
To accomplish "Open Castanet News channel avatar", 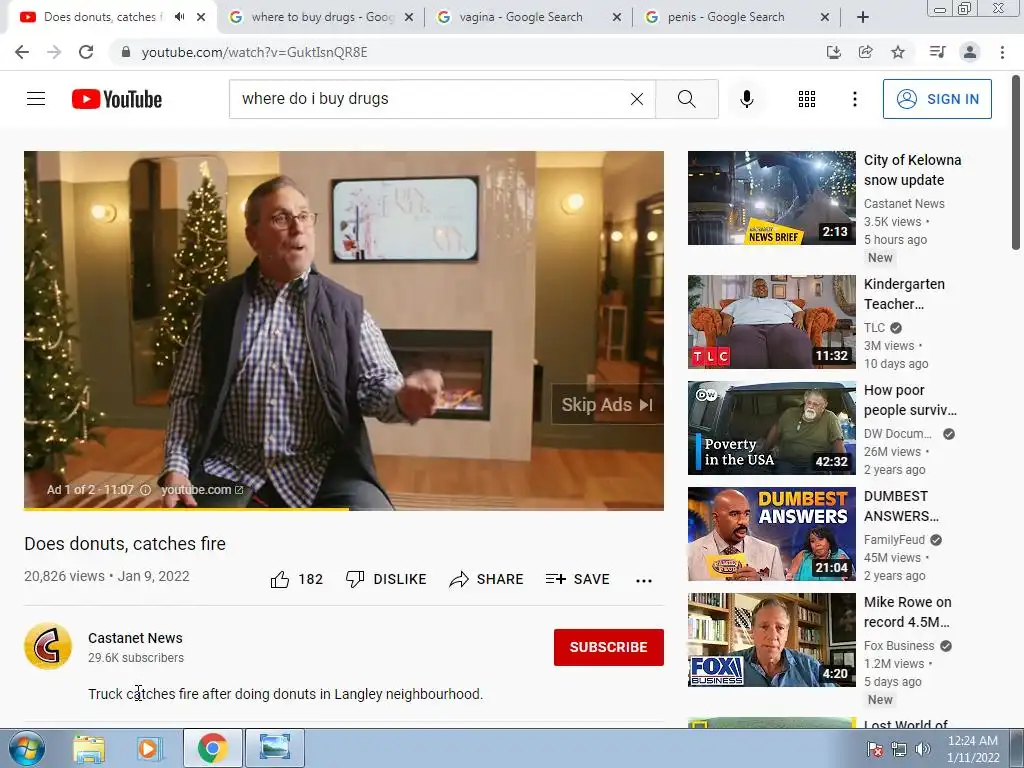I will pyautogui.click(x=48, y=646).
